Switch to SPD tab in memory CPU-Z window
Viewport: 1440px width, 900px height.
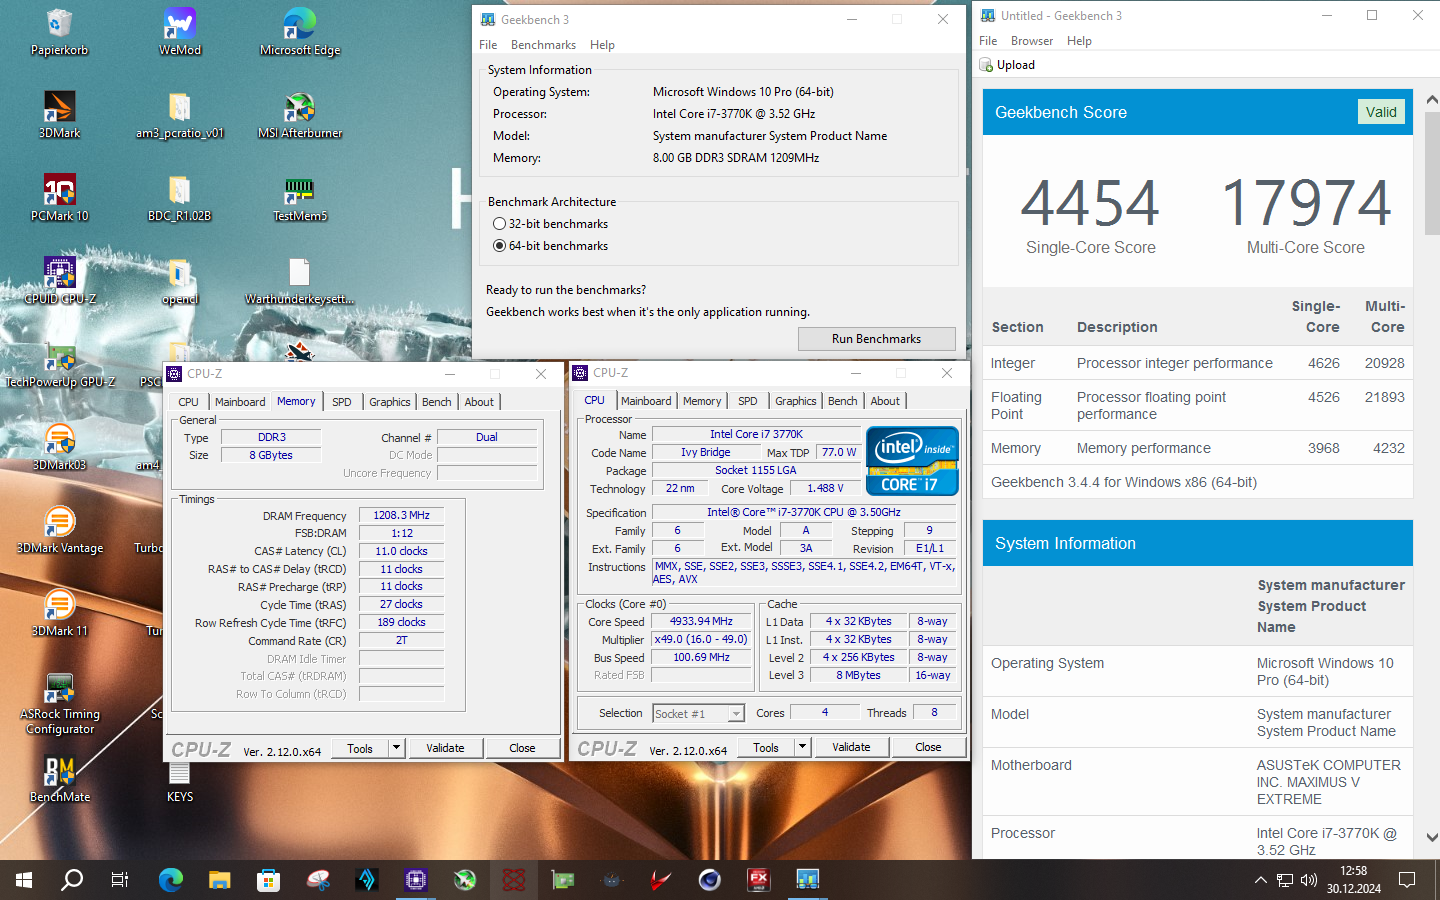click(341, 402)
